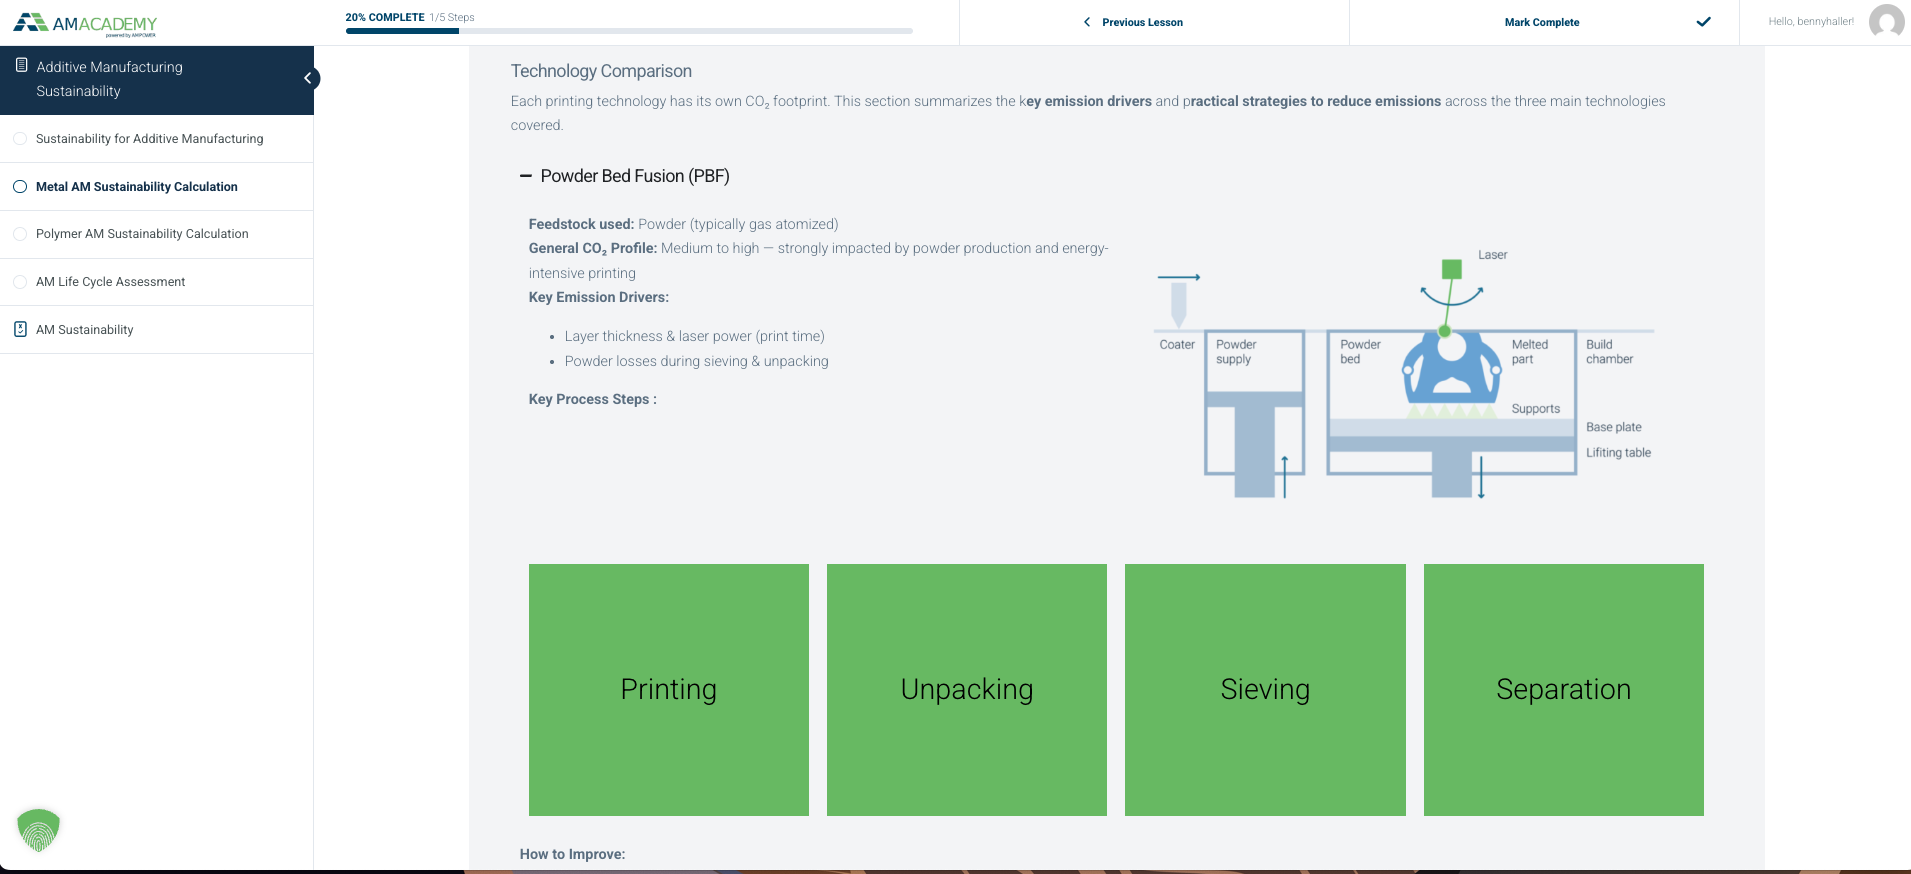The image size is (1911, 874).
Task: Select the Sustainability for Additive Manufacturing lesson circle
Action: click(20, 139)
